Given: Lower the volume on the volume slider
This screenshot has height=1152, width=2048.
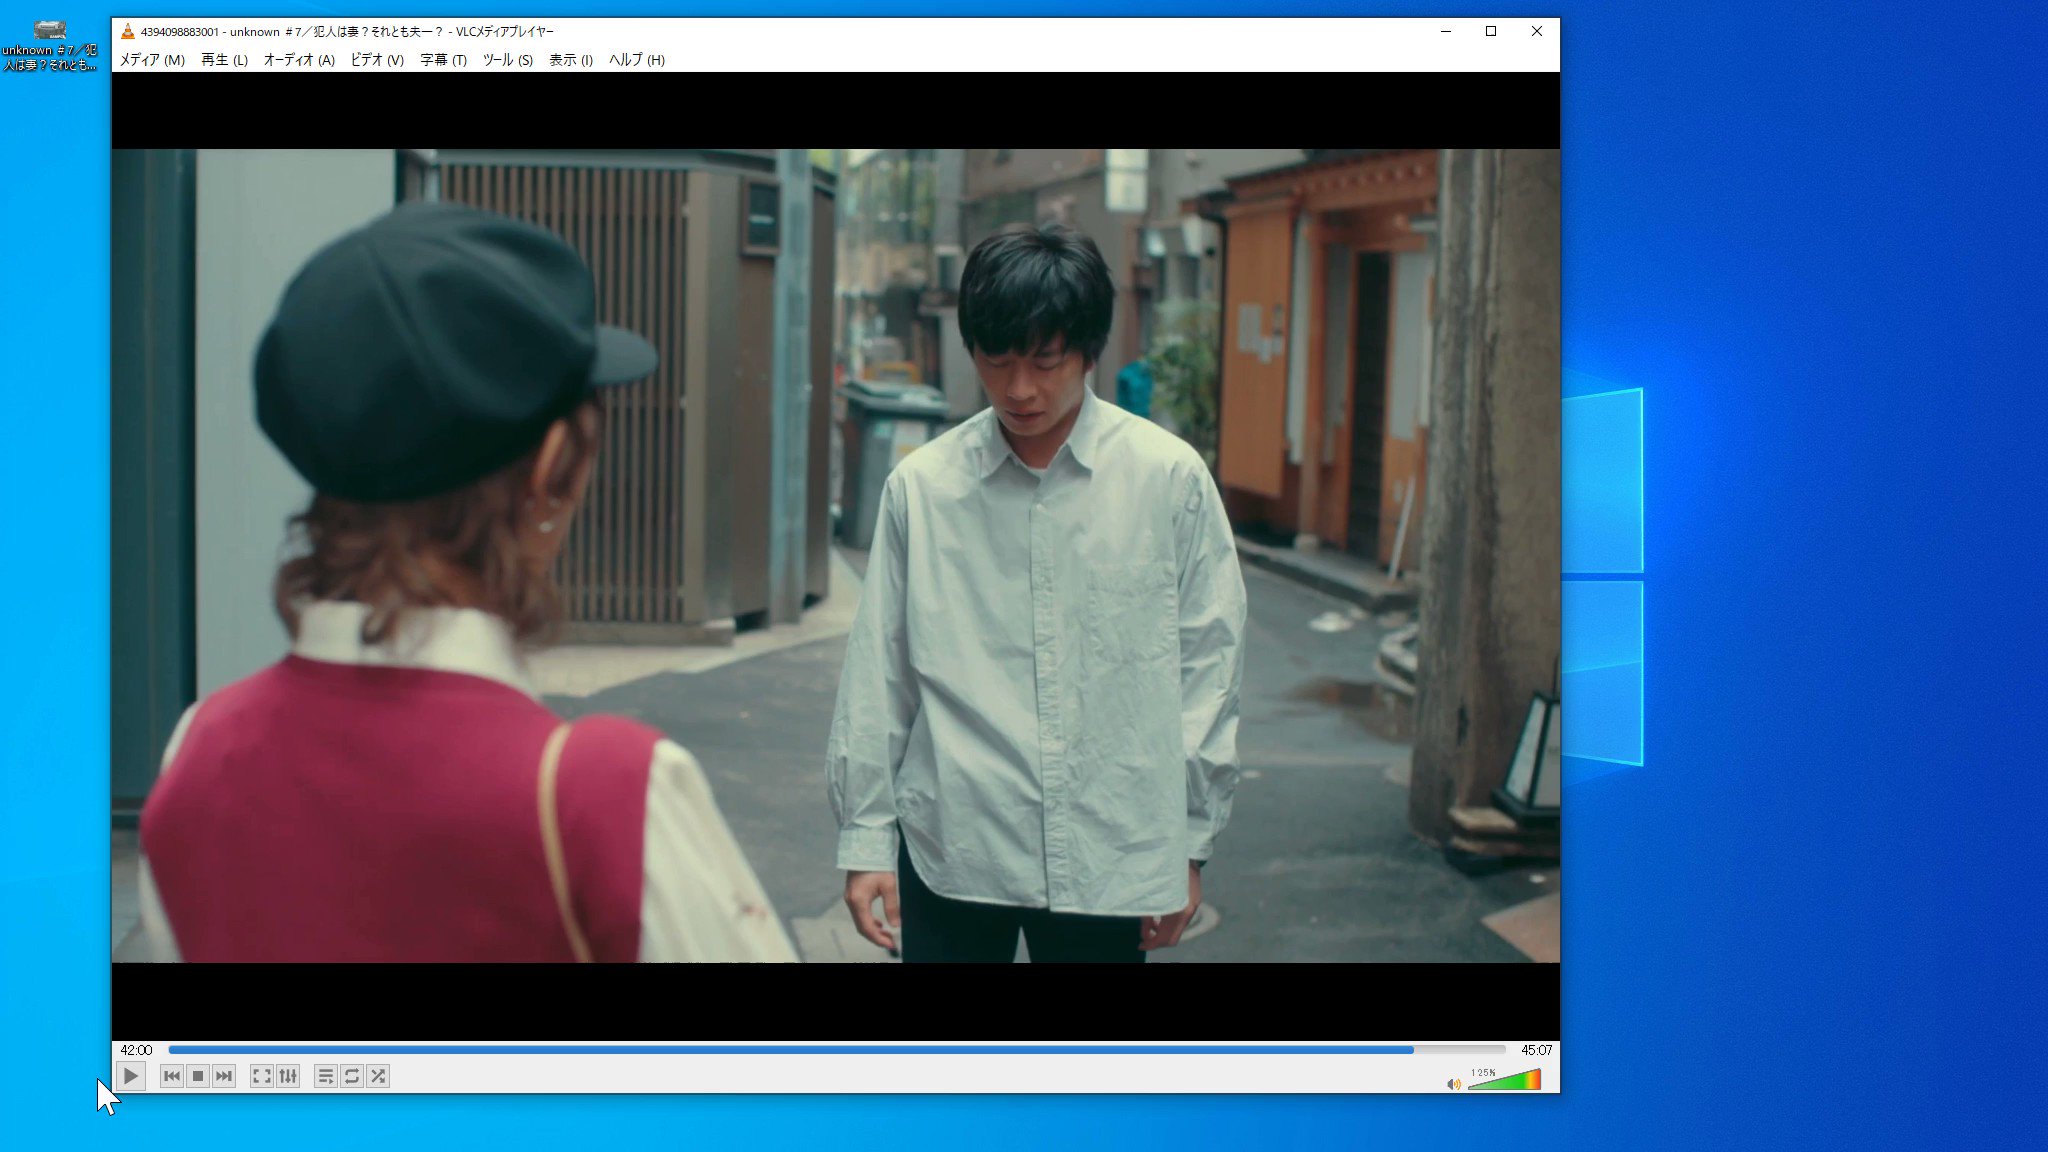Looking at the screenshot, I should [1480, 1080].
